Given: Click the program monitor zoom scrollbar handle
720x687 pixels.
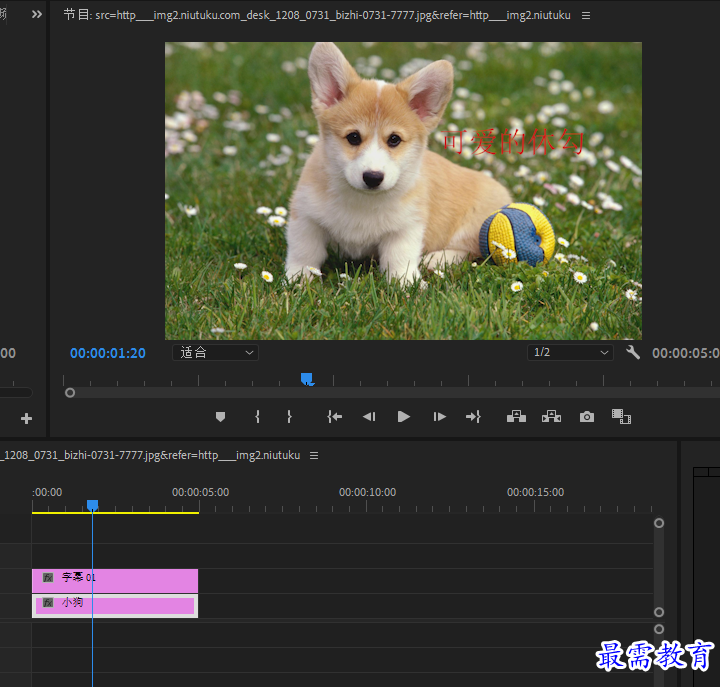Looking at the screenshot, I should (70, 393).
